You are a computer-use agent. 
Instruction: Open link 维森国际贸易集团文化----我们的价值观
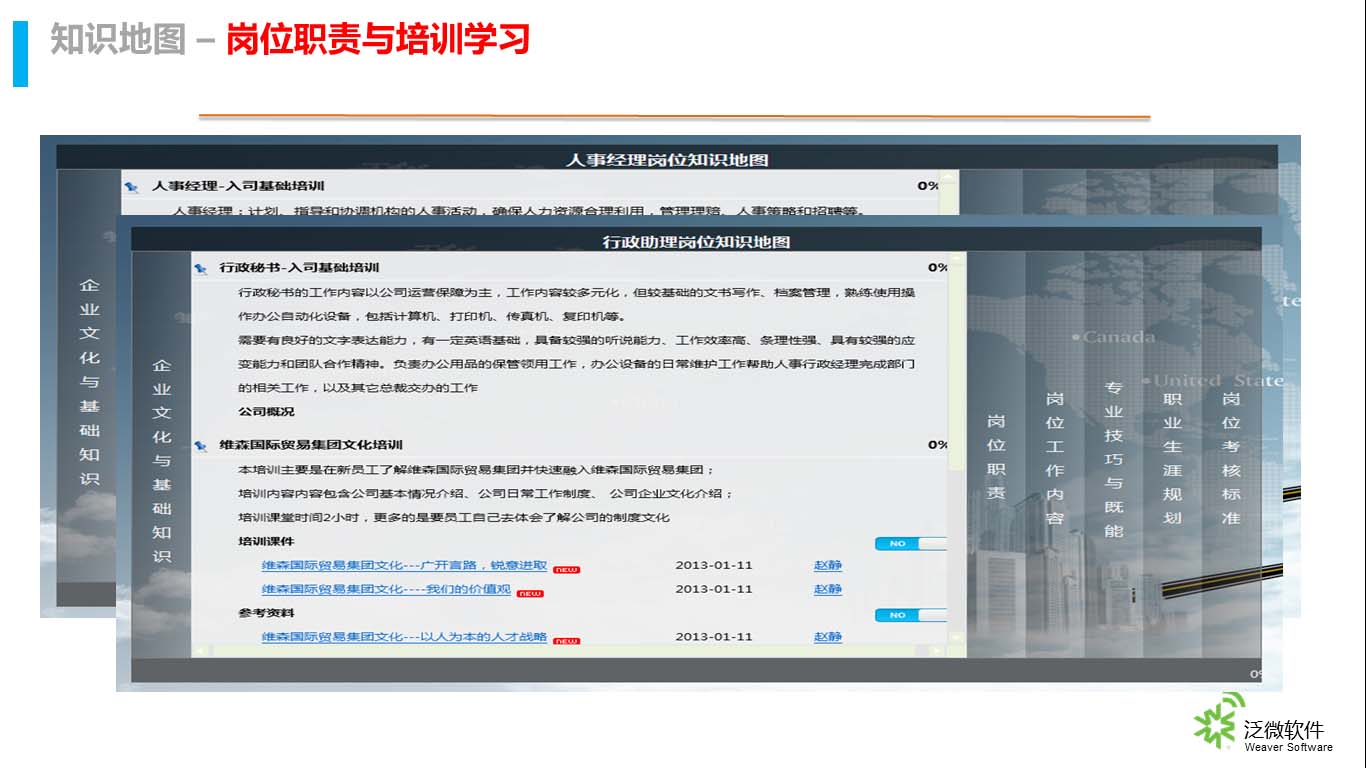(x=387, y=589)
